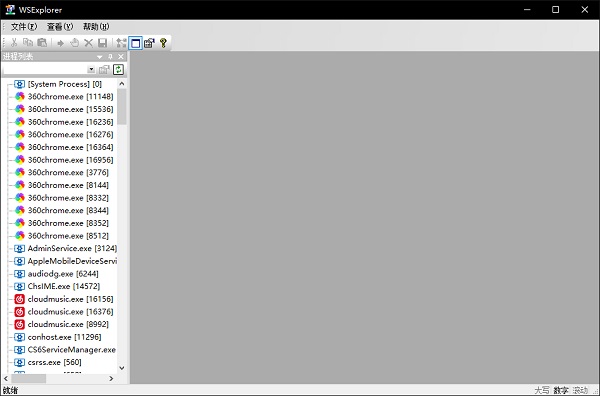
Task: Click the paste clipboard toolbar icon
Action: point(42,42)
